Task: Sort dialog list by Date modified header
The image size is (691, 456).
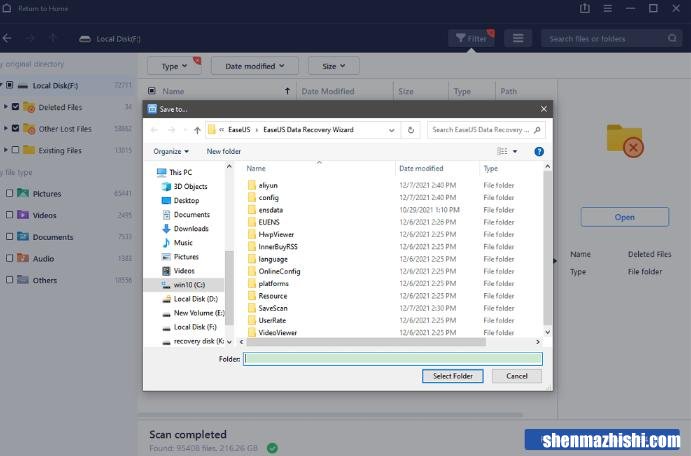Action: pos(421,168)
